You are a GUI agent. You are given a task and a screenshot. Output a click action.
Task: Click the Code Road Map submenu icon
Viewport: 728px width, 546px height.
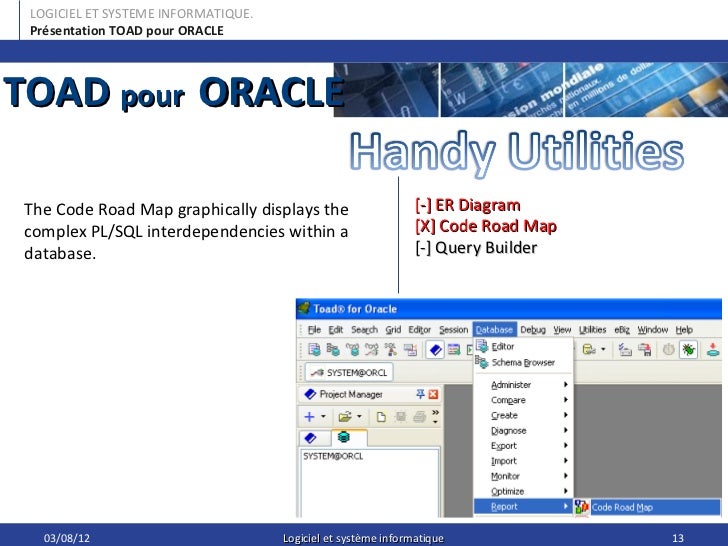click(581, 507)
